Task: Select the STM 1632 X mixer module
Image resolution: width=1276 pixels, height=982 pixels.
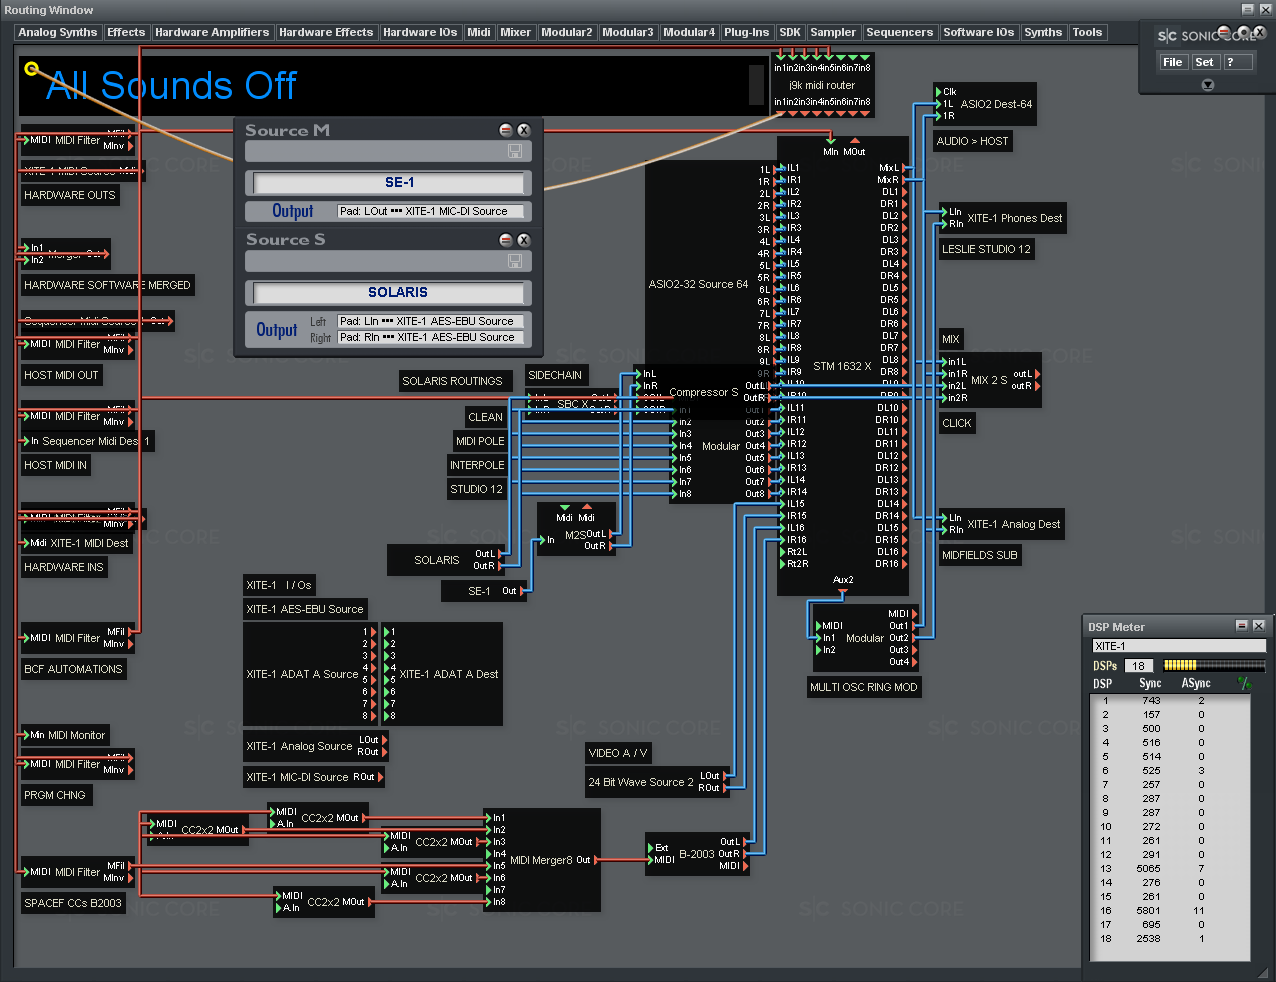Action: (841, 366)
